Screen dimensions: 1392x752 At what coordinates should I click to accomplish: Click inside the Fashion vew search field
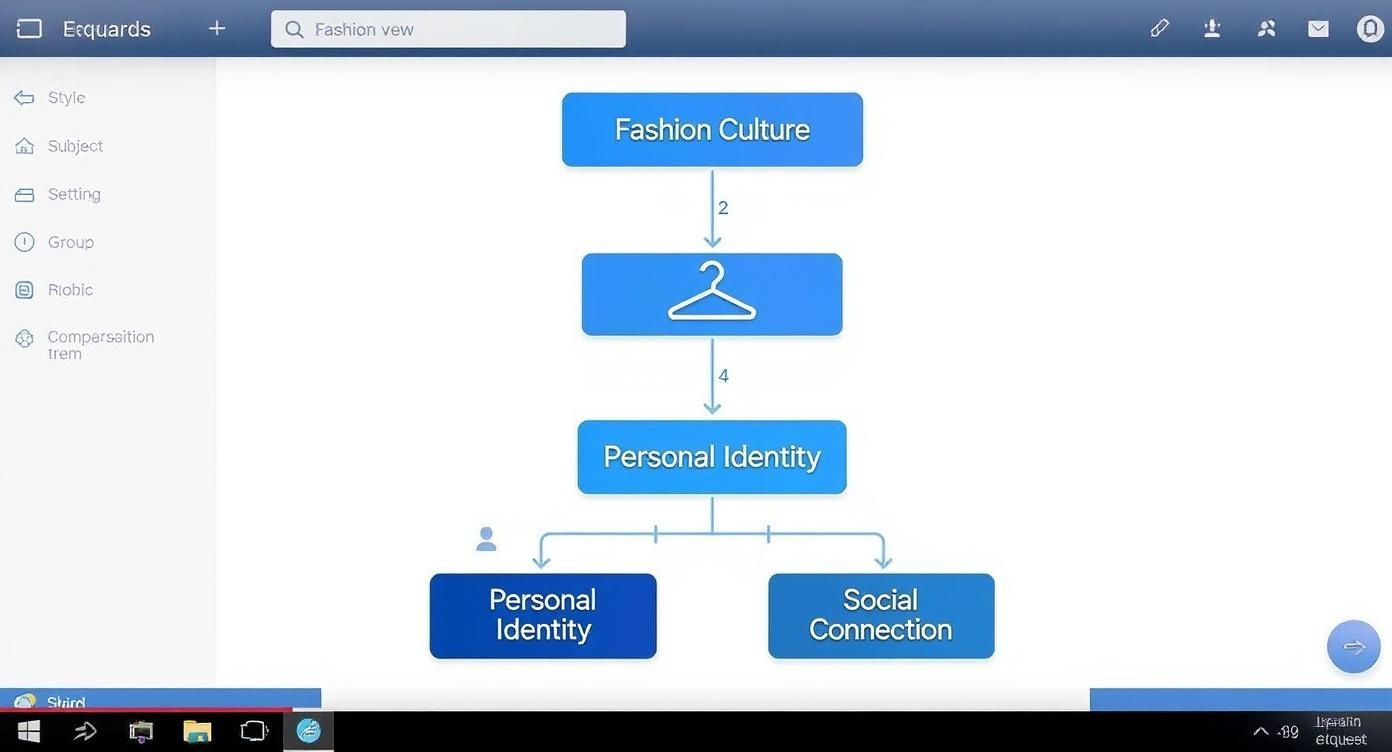(x=447, y=29)
